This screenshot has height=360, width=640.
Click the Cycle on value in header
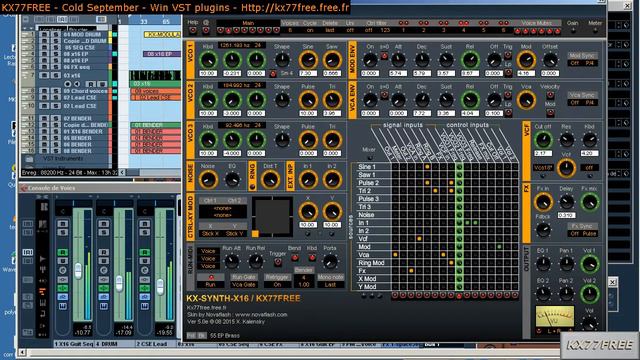click(x=310, y=30)
